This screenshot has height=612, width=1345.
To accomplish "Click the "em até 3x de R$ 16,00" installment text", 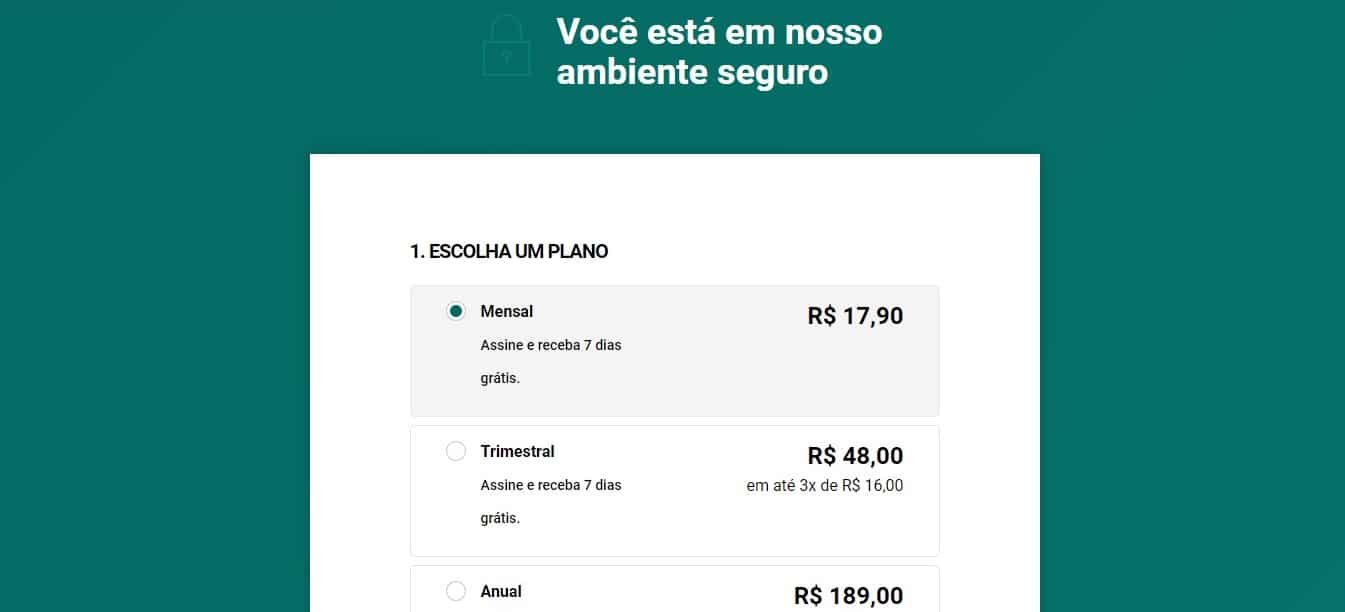I will 824,486.
